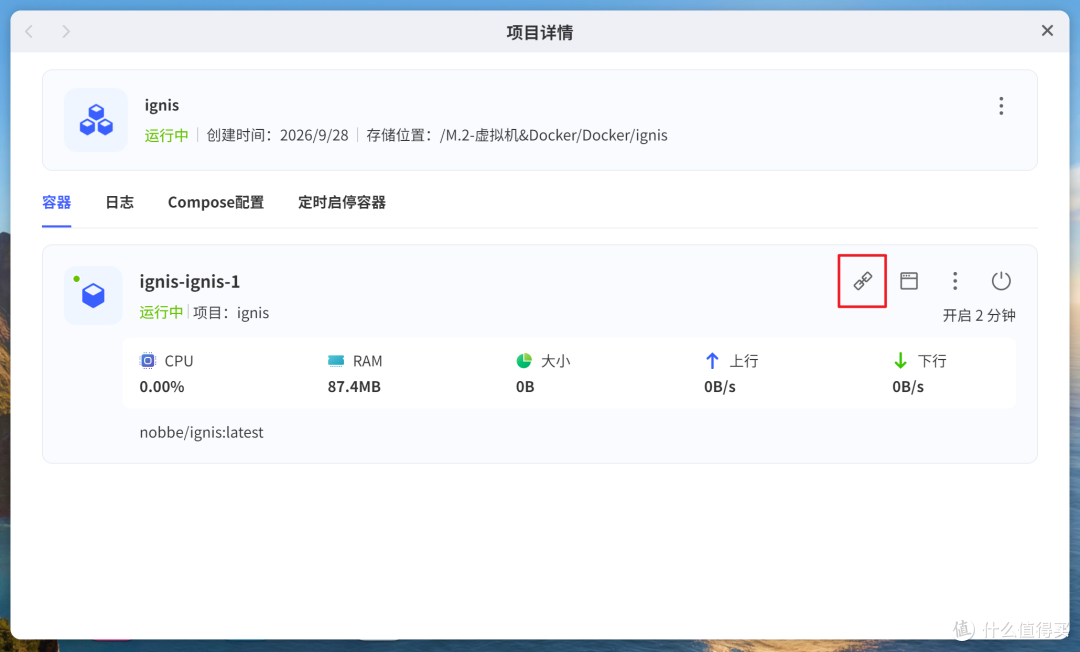Click the RAM memory icon
This screenshot has width=1080, height=652.
(336, 361)
